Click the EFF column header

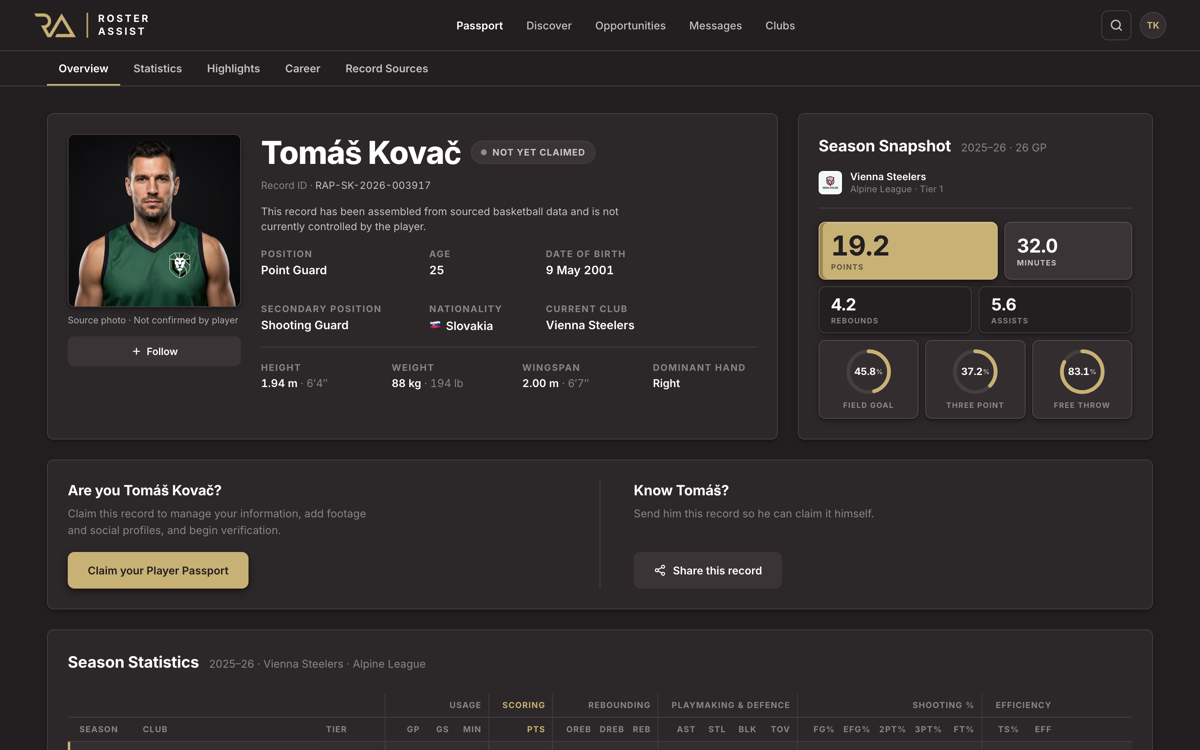tap(1043, 729)
